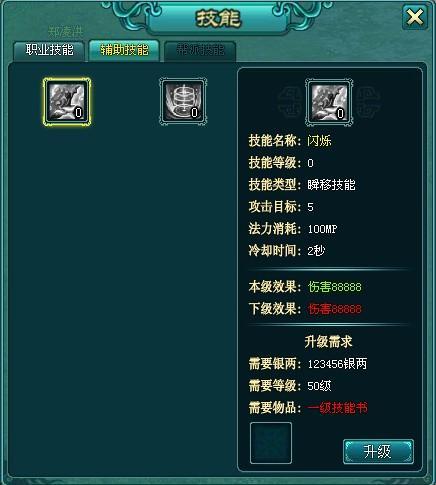Click the 123456银两 cost value
Image resolution: width=436 pixels, height=485 pixels.
point(337,364)
